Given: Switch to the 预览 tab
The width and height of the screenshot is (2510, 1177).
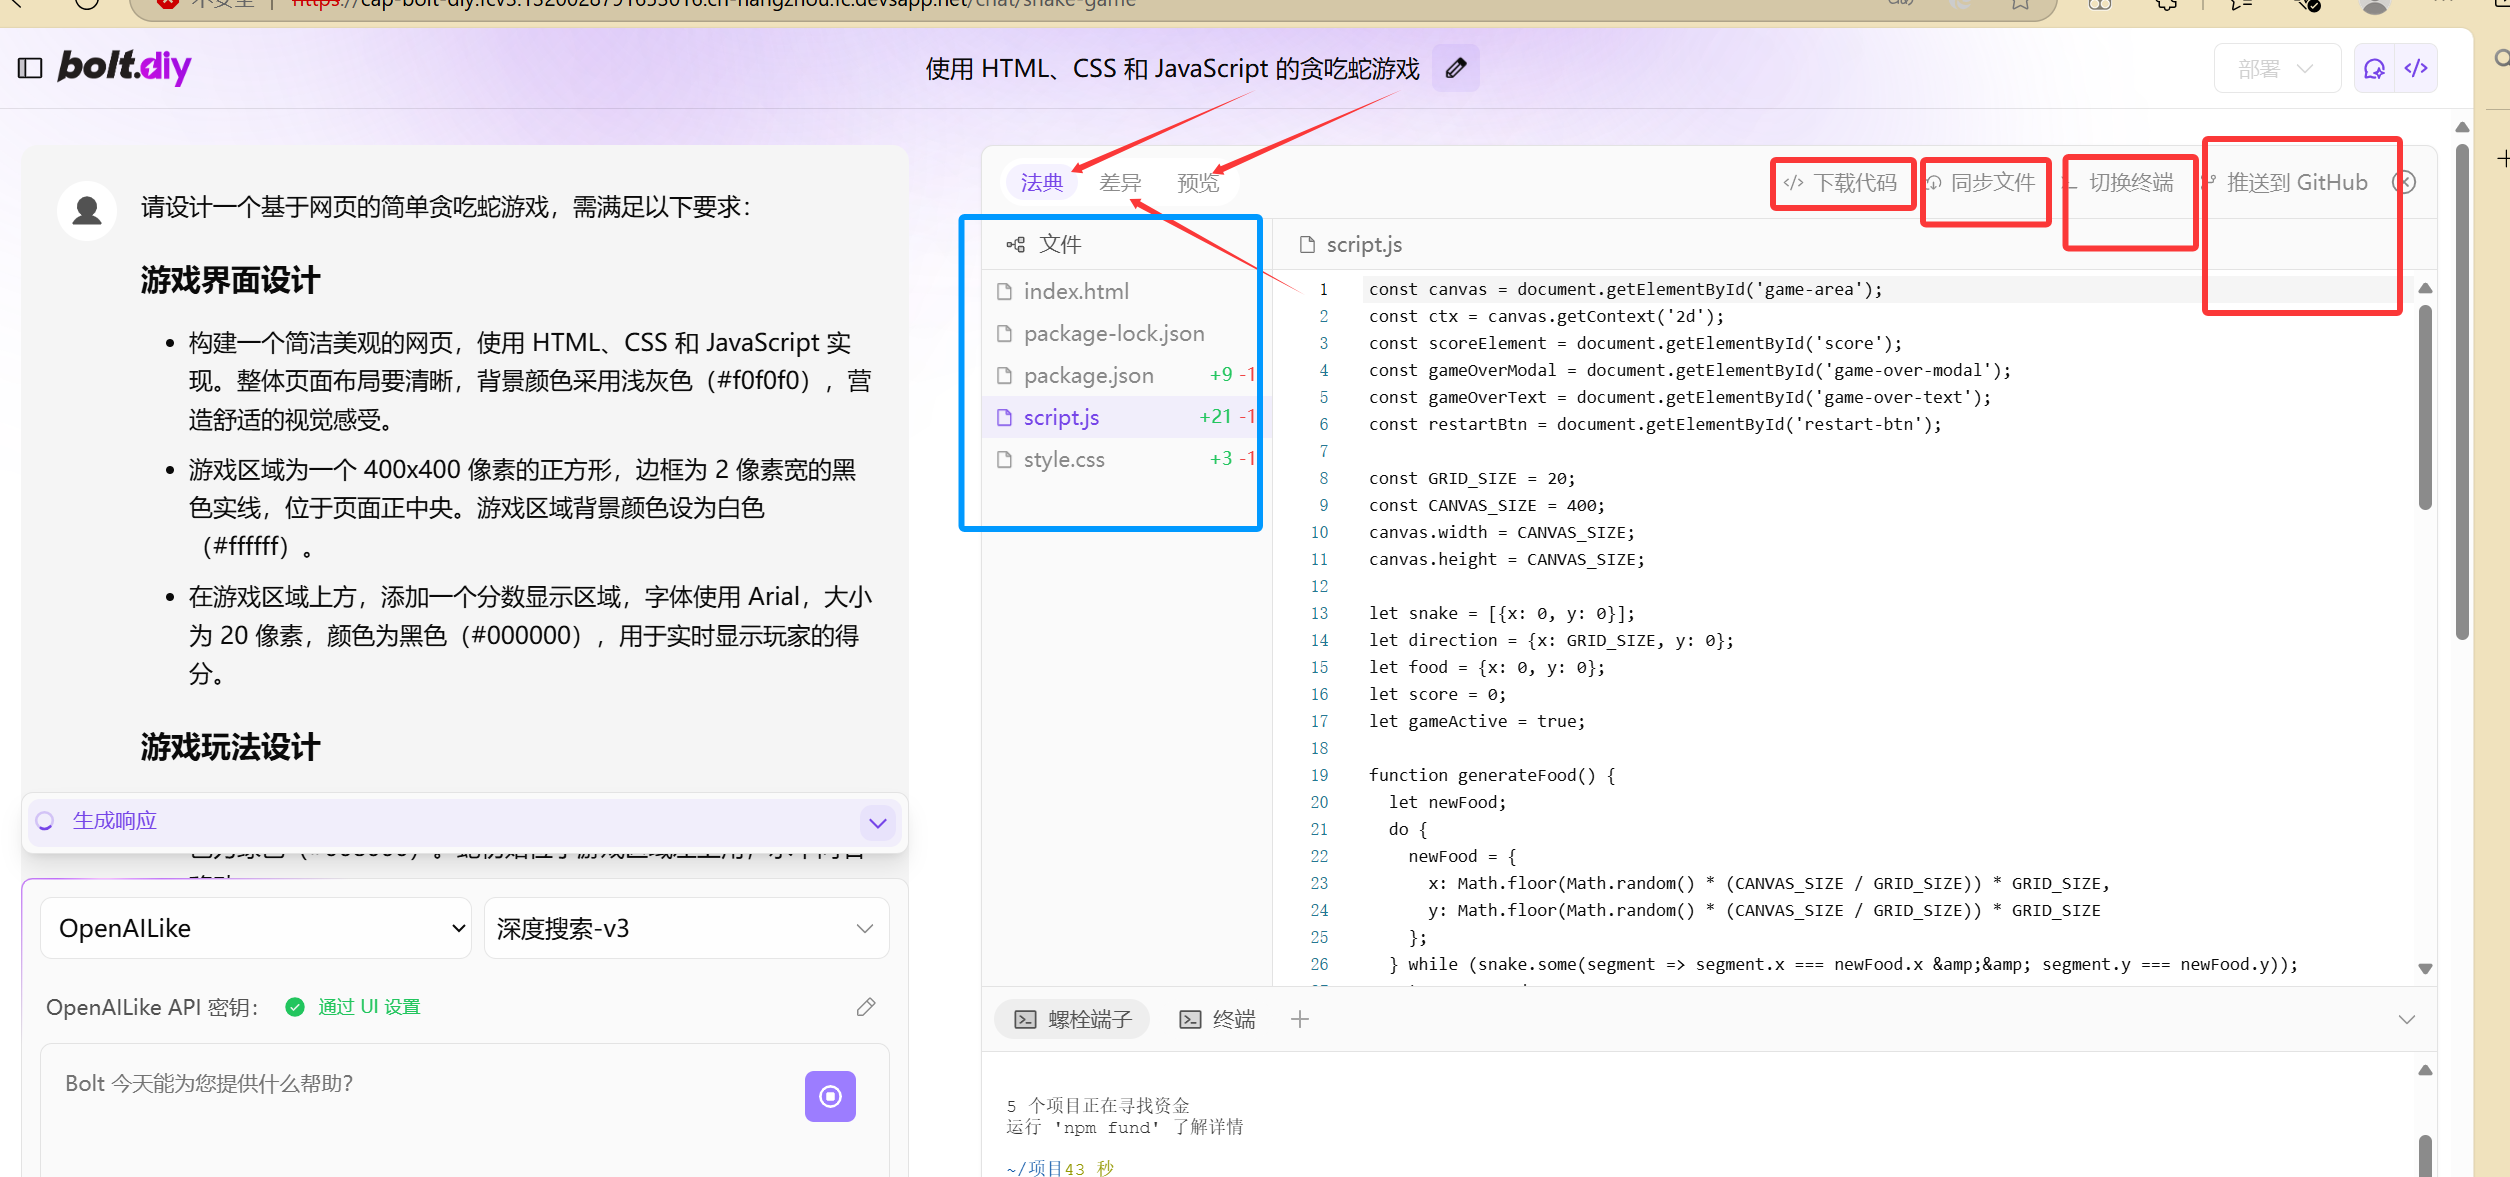Looking at the screenshot, I should [1197, 182].
